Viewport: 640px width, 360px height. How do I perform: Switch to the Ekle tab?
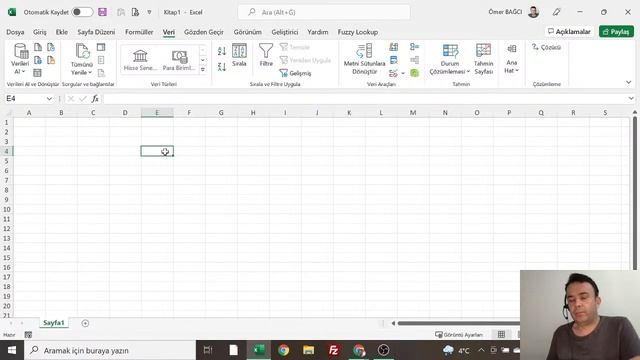62,32
